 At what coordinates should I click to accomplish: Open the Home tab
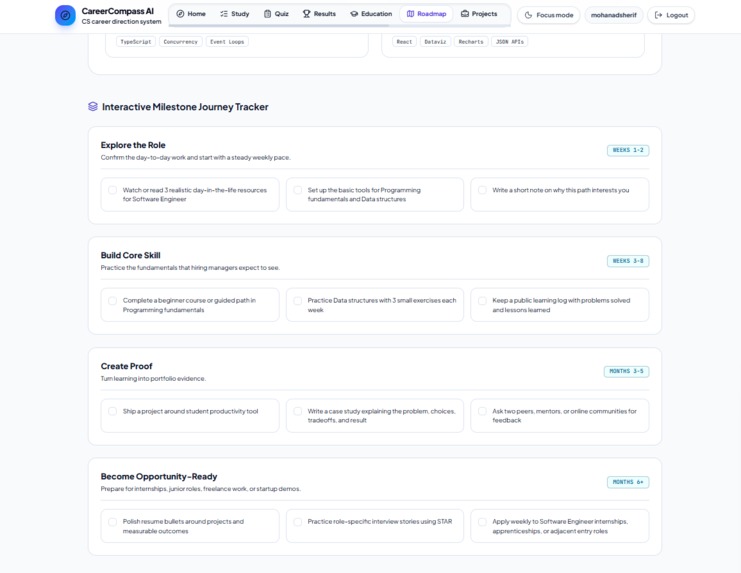(x=191, y=14)
